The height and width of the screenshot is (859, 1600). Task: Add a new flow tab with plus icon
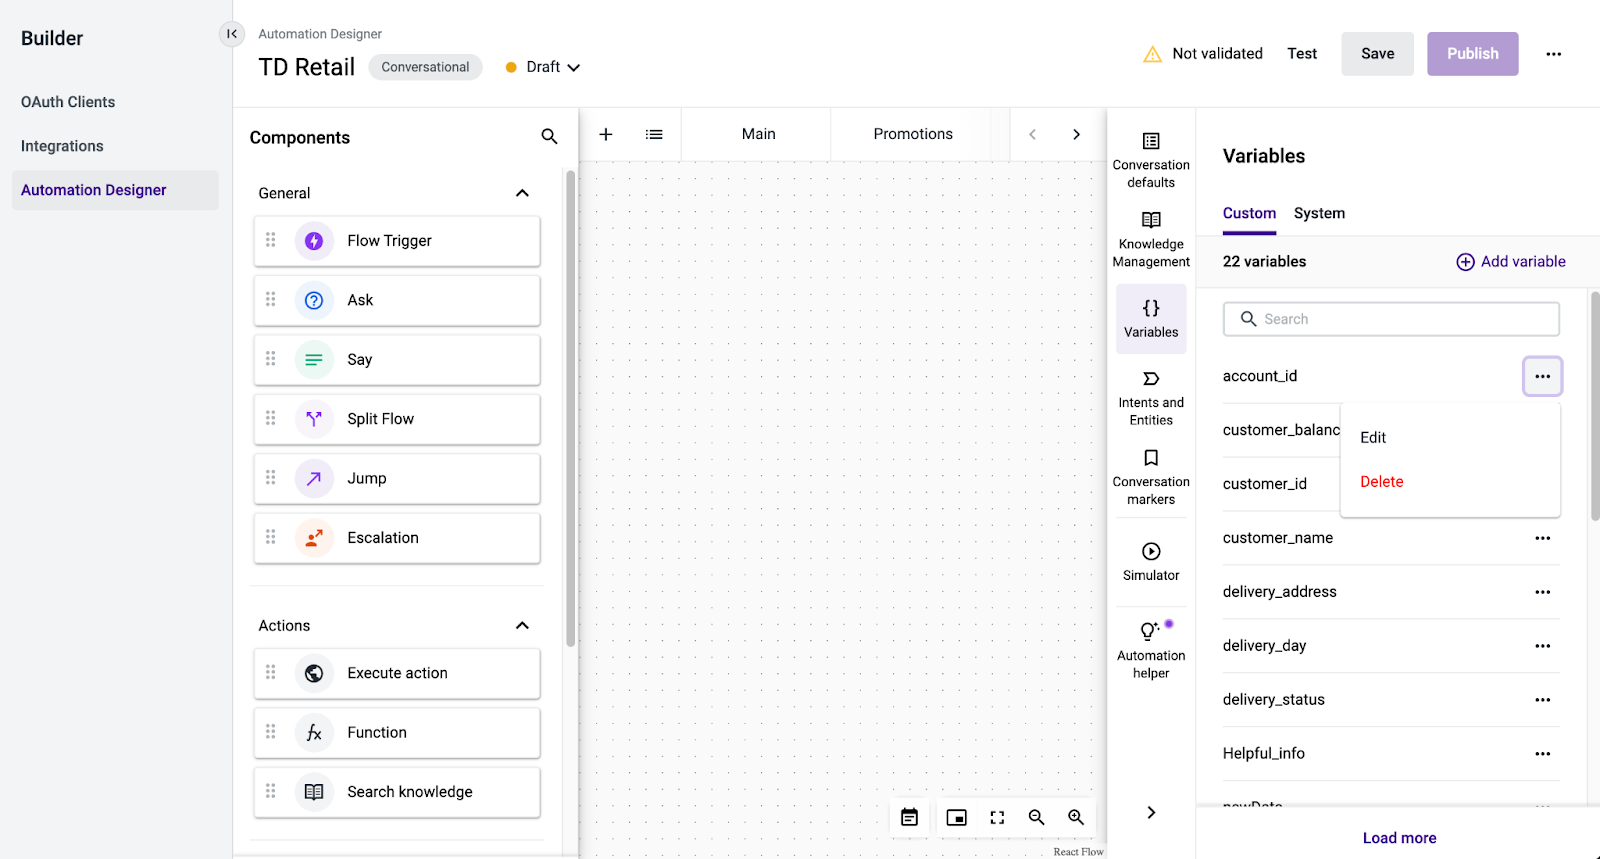606,134
